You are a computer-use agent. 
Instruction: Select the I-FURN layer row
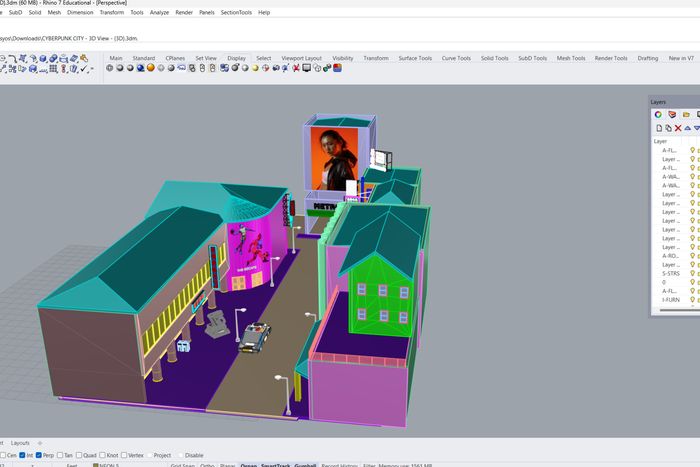pyautogui.click(x=670, y=299)
